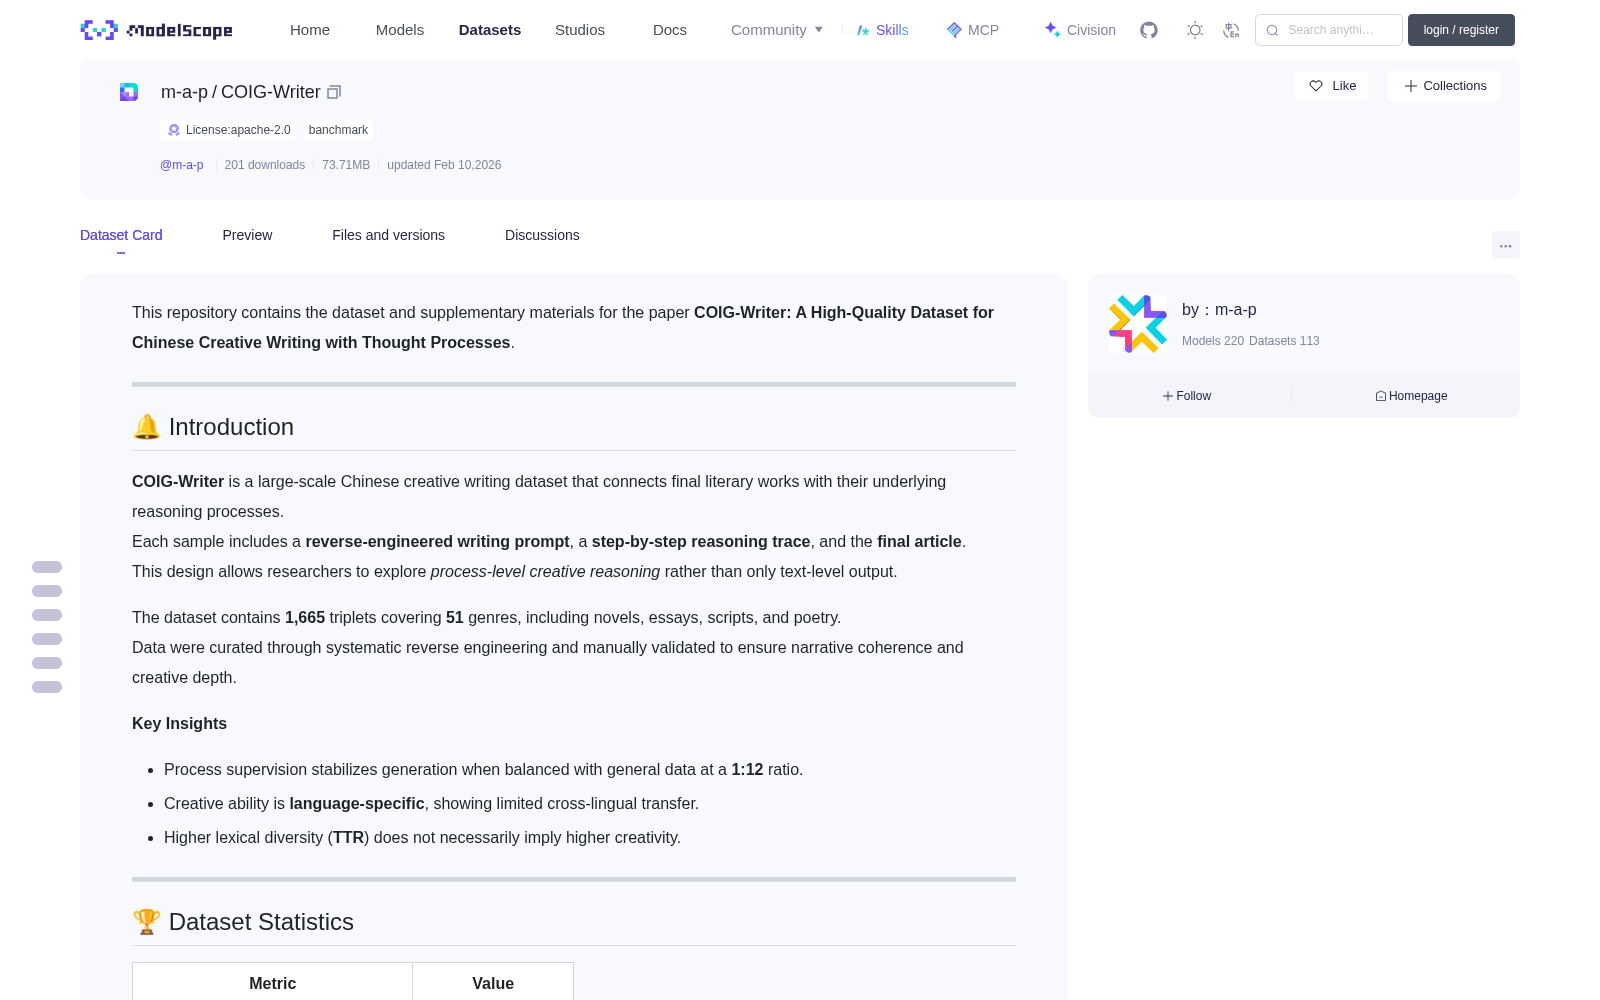The width and height of the screenshot is (1600, 1000).
Task: Click the Skills icon in navbar
Action: pos(863,30)
